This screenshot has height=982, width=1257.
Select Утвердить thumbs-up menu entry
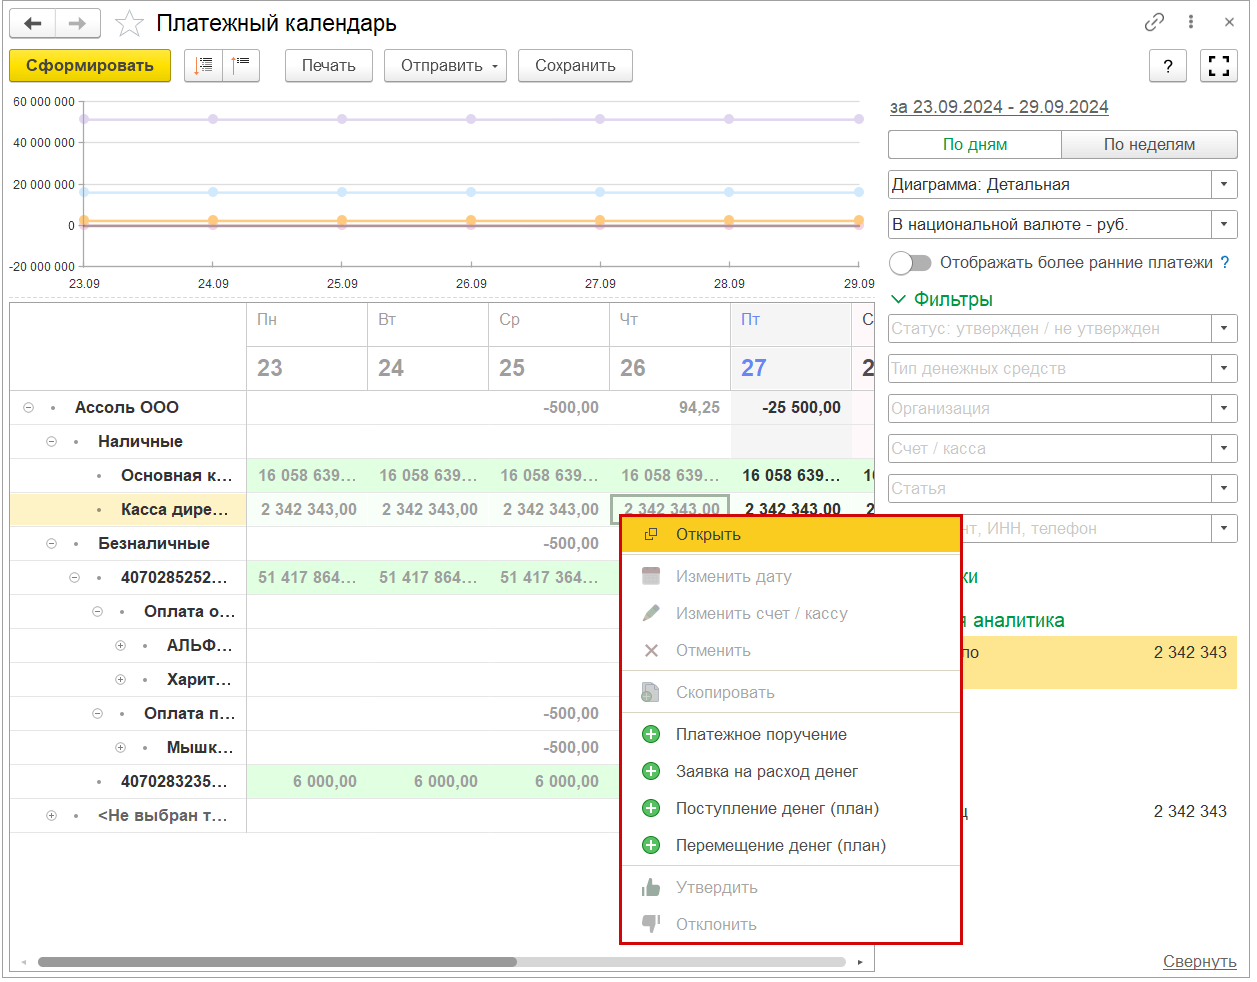pos(790,887)
